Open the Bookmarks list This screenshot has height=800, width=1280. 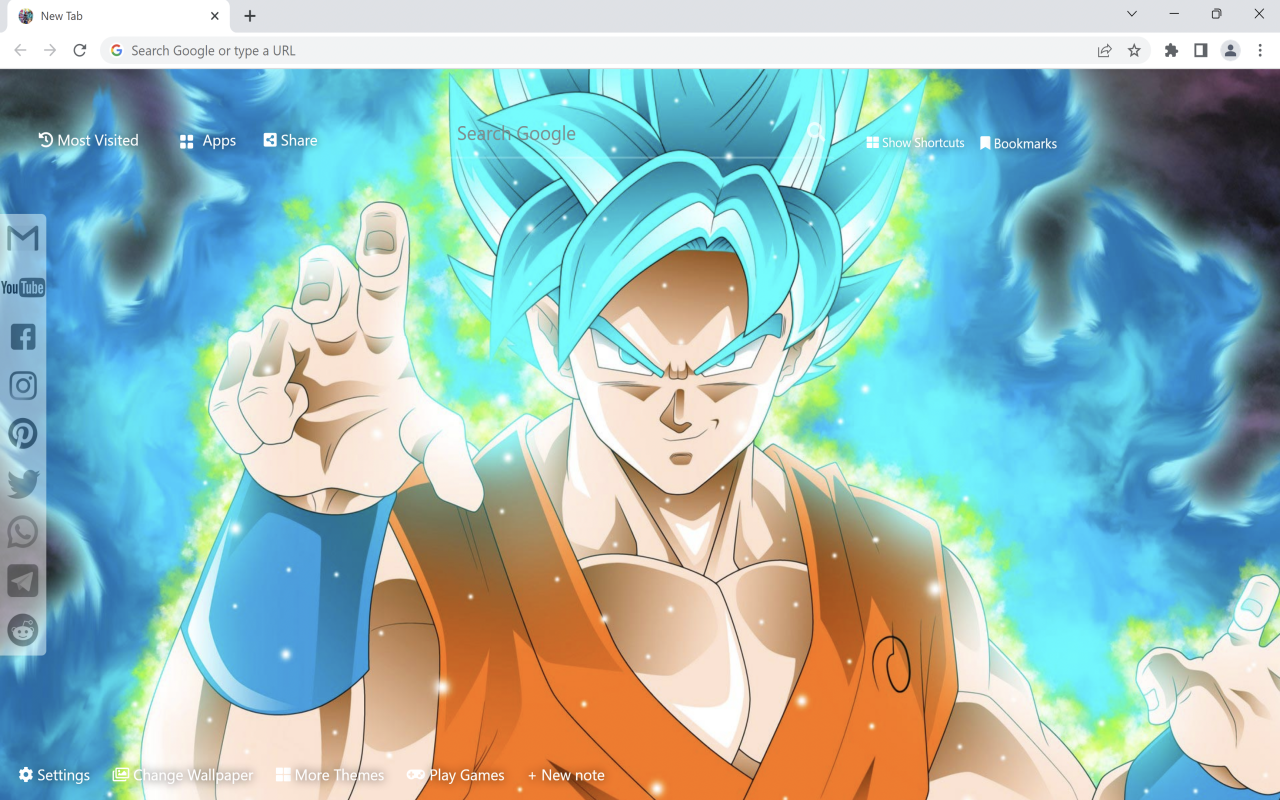[x=1018, y=143]
